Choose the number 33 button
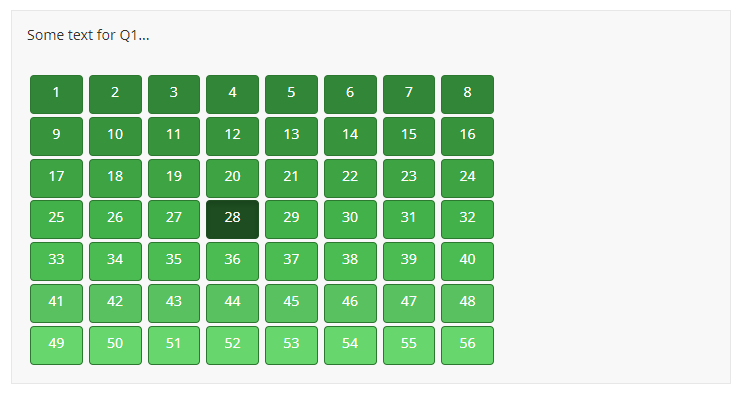The image size is (748, 393). coord(56,261)
